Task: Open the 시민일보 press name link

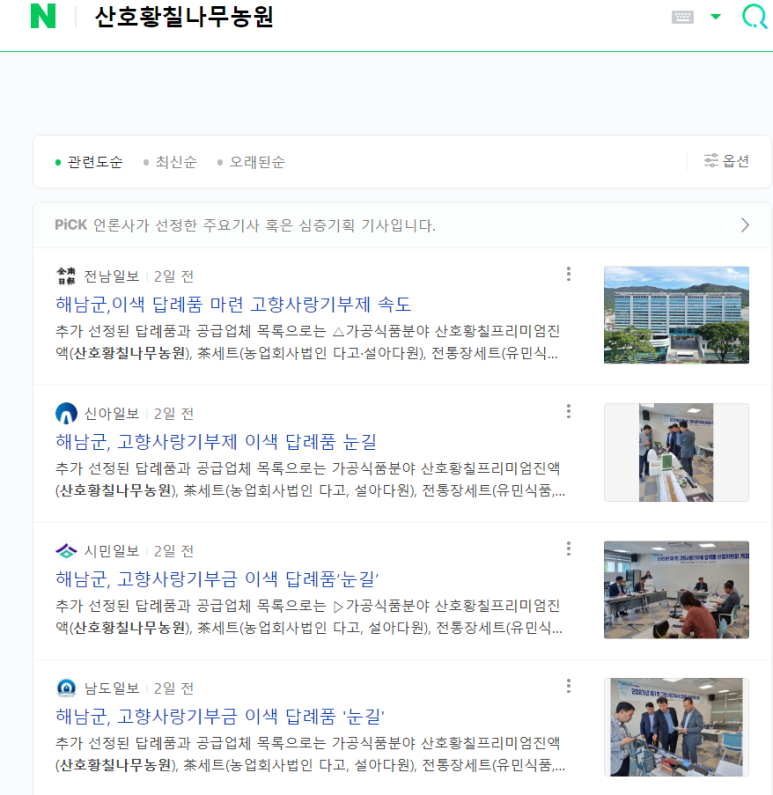Action: pos(112,551)
